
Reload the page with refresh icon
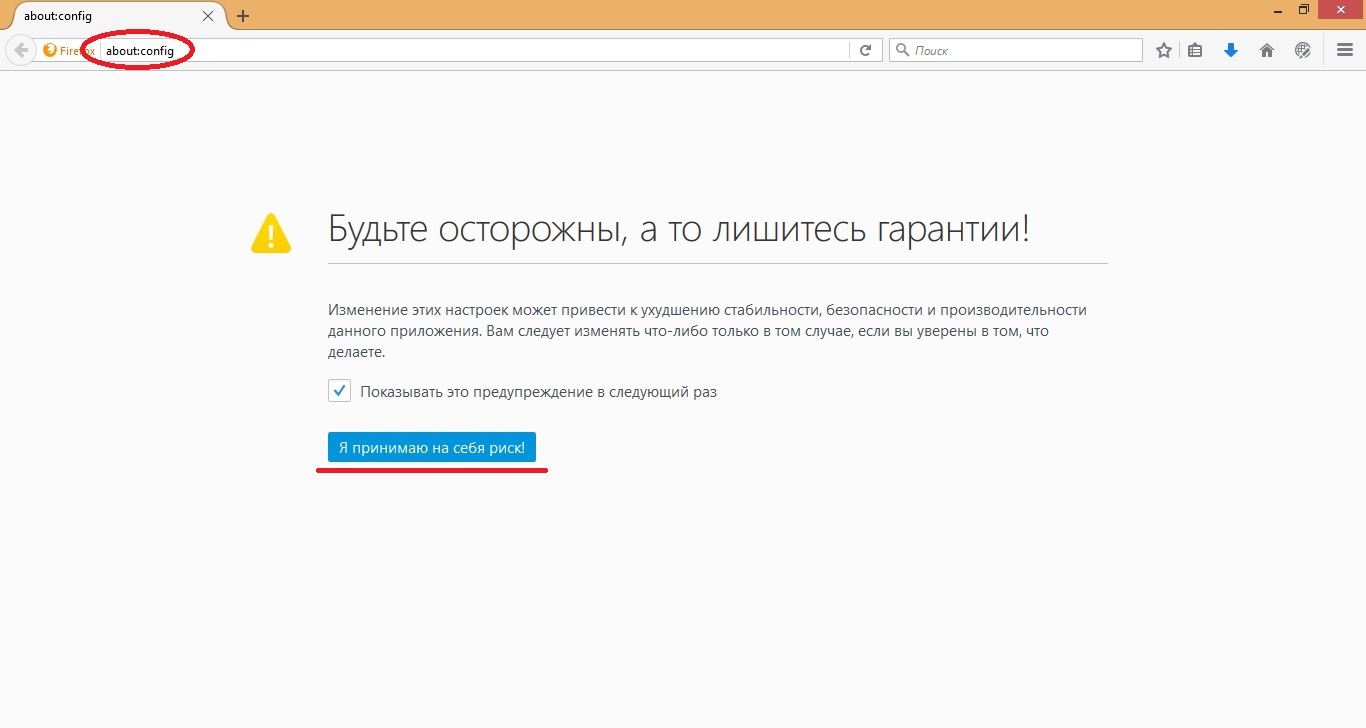click(x=866, y=50)
